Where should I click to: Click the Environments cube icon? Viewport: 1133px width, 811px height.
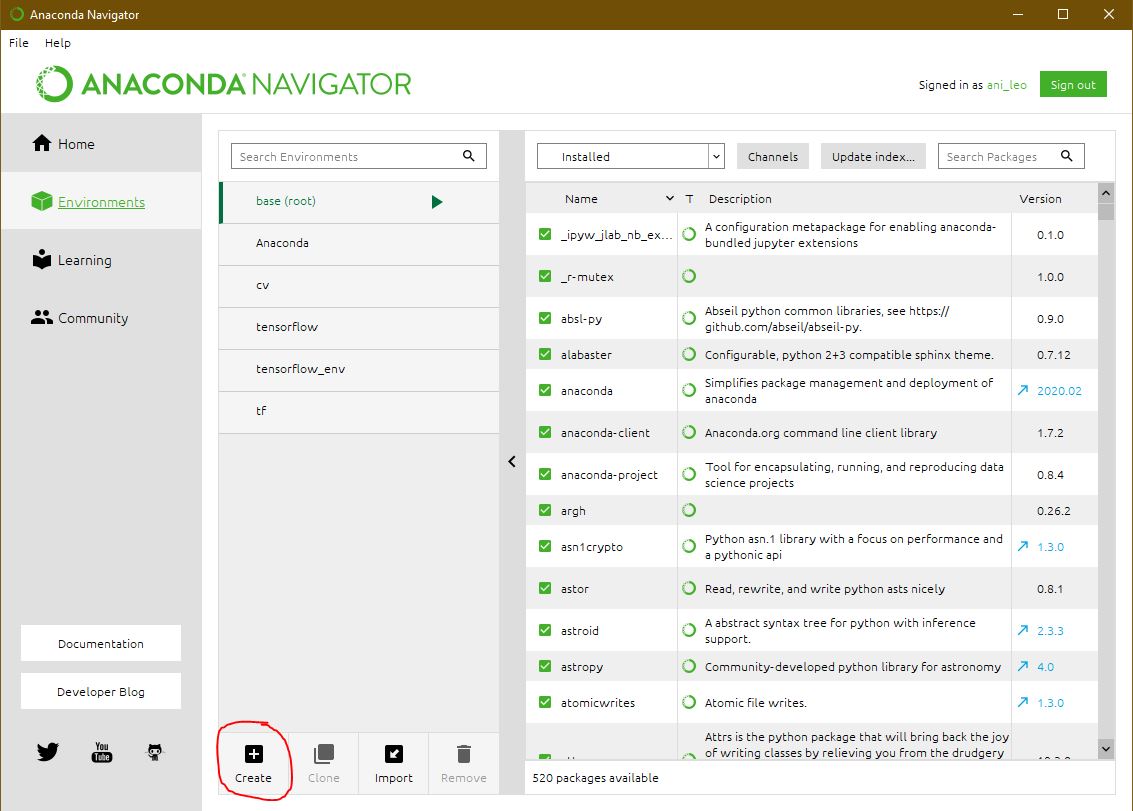(x=42, y=201)
